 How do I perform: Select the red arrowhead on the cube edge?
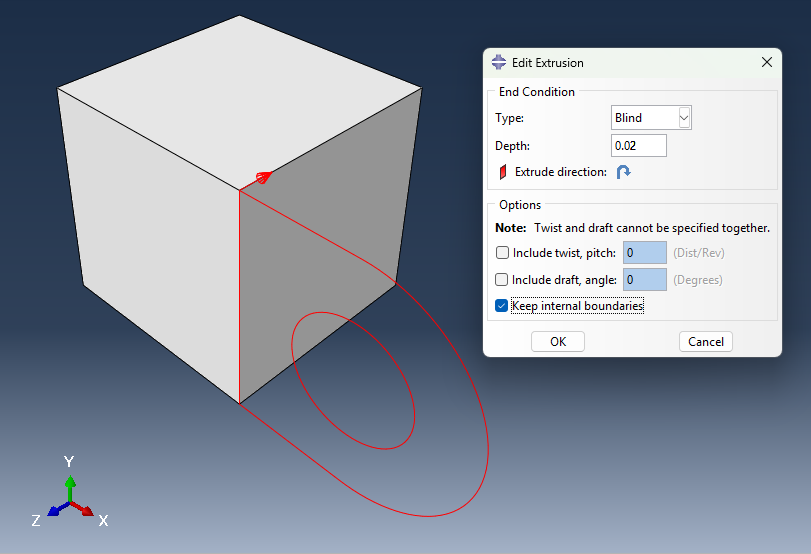pos(263,178)
